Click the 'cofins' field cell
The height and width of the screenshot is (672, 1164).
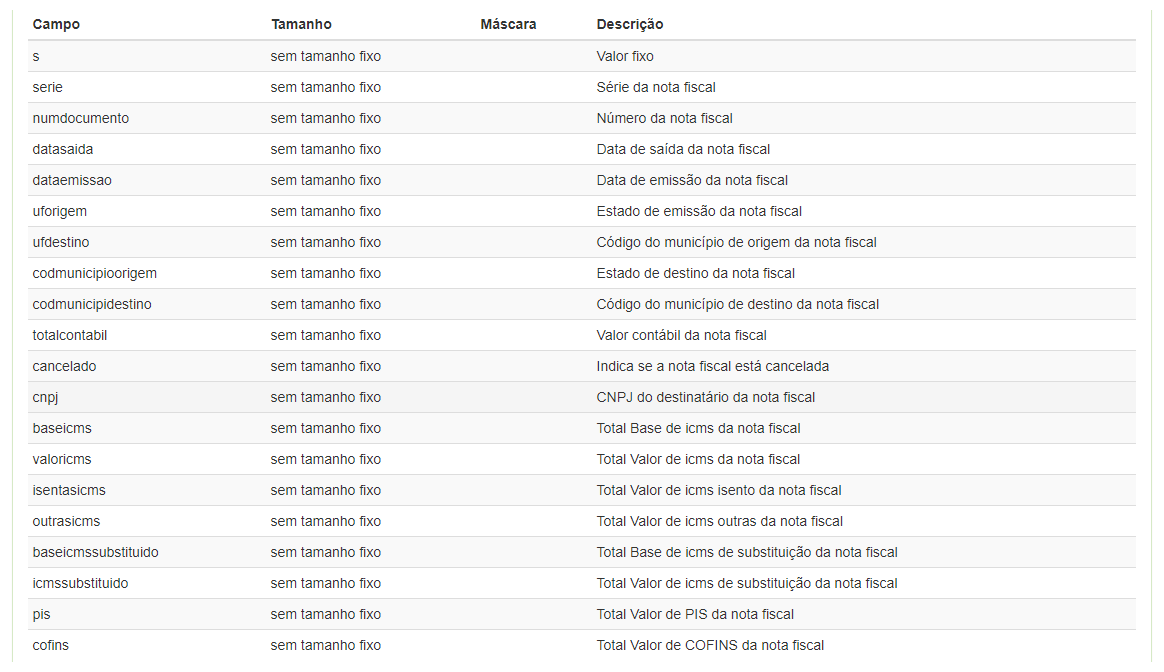point(51,645)
